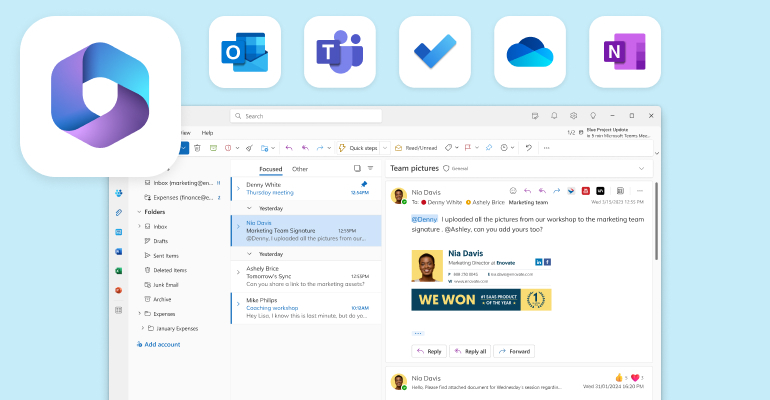The width and height of the screenshot is (770, 400).
Task: Click the toolbar Reply all icon
Action: pyautogui.click(x=305, y=148)
